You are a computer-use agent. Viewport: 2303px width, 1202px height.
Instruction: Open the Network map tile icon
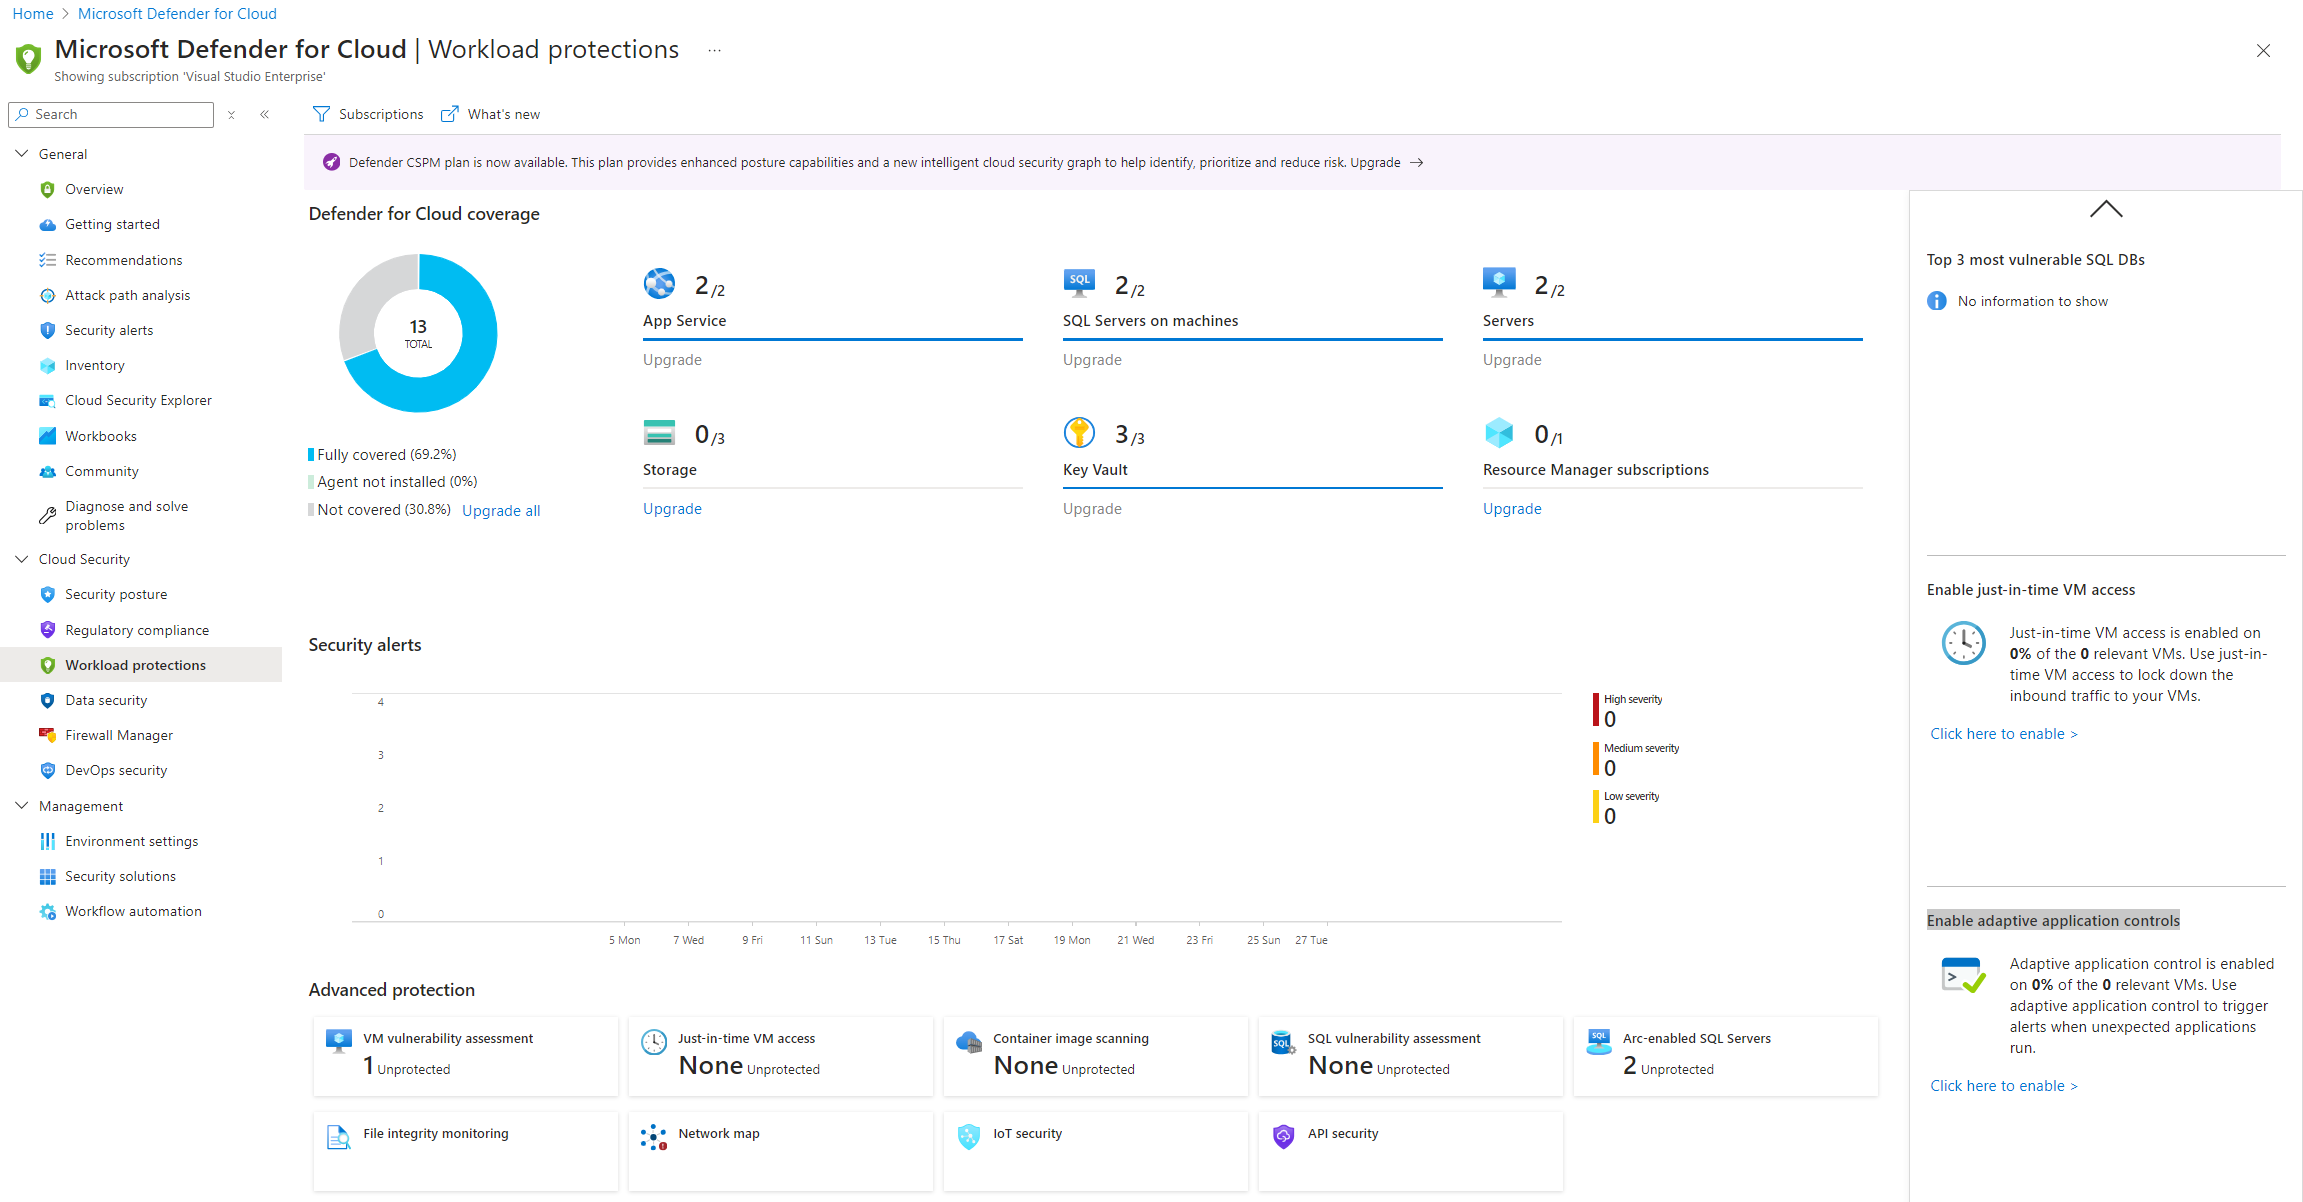[x=653, y=1137]
